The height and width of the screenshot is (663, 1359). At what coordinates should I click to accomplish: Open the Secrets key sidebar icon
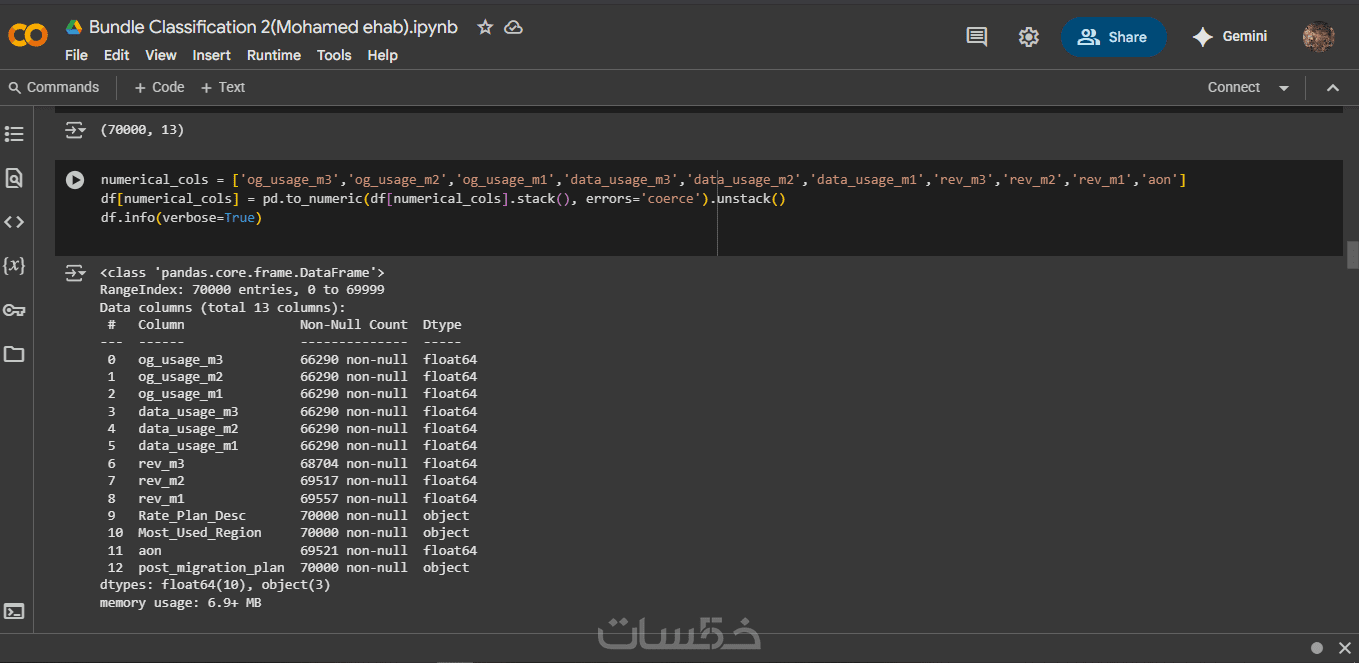[14, 310]
